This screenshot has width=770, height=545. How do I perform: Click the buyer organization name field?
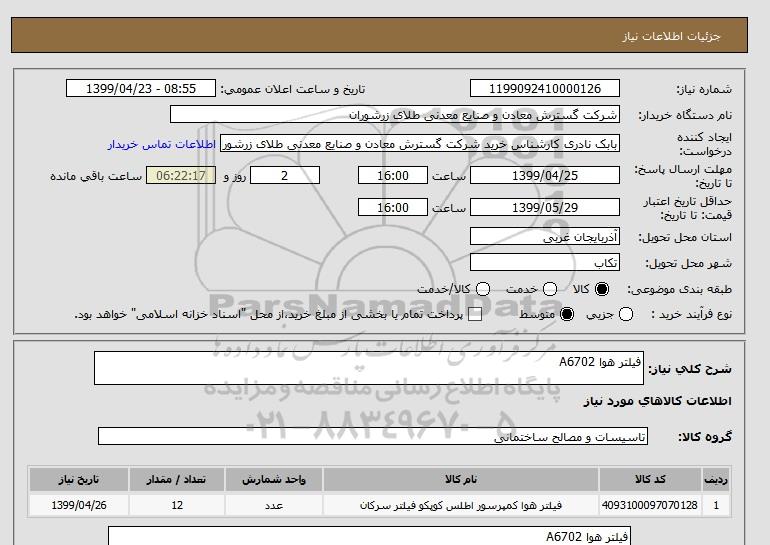[395, 114]
